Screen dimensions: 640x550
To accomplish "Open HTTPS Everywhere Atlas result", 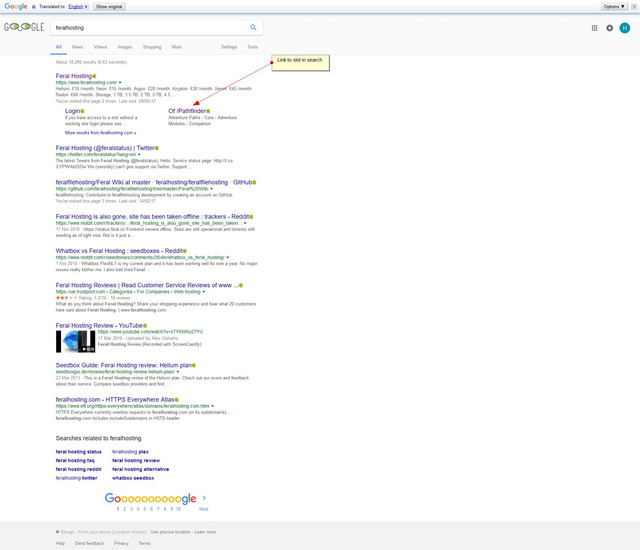I will tap(115, 399).
